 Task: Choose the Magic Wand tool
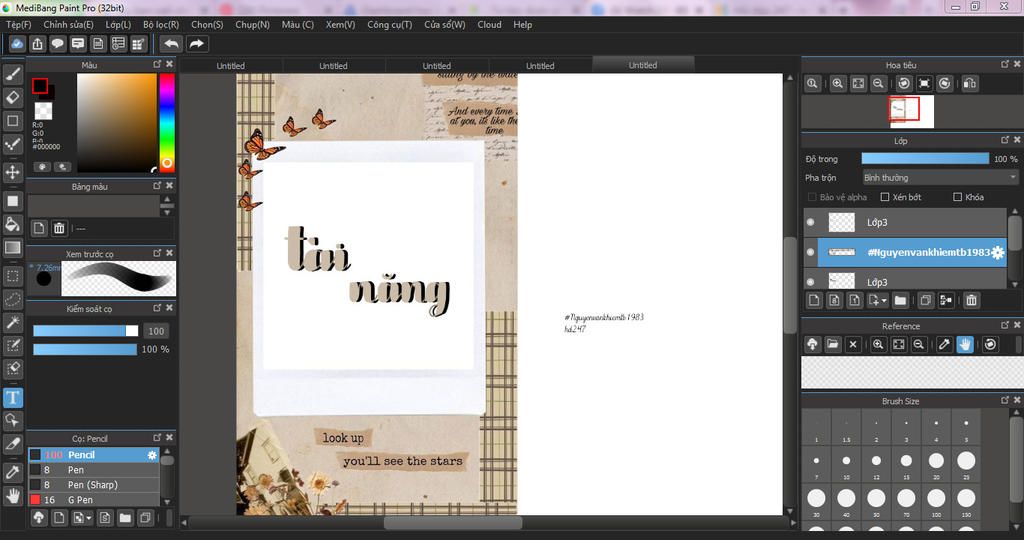12,322
